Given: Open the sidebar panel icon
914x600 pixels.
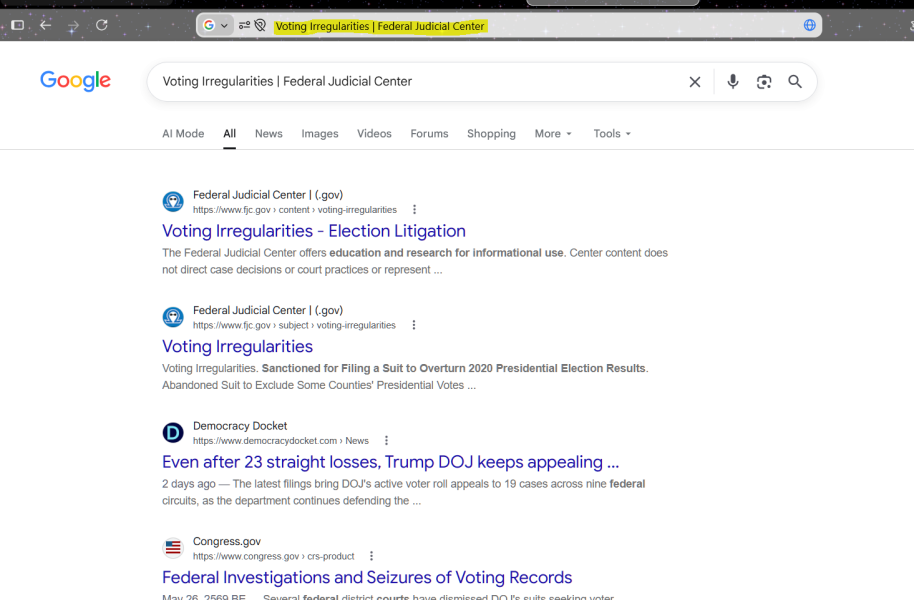Looking at the screenshot, I should tap(17, 25).
